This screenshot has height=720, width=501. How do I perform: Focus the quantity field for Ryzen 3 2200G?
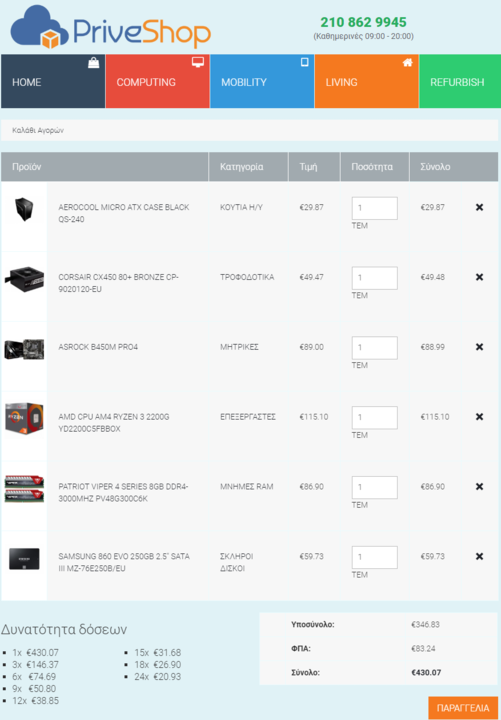click(x=375, y=418)
